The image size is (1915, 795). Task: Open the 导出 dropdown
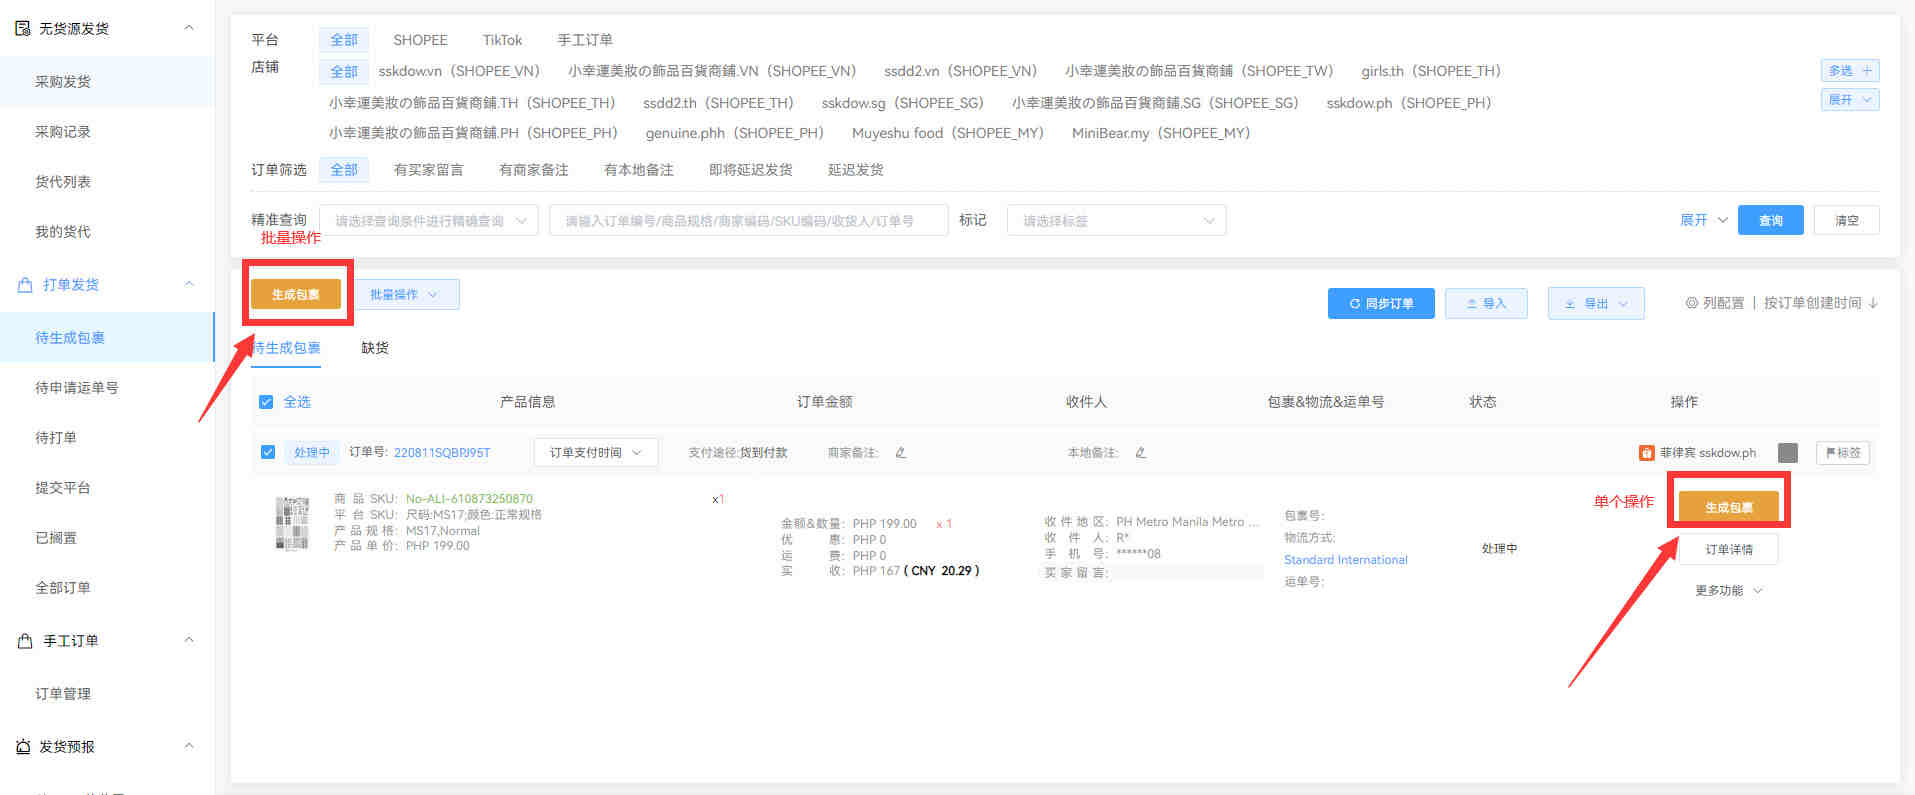pos(1596,304)
